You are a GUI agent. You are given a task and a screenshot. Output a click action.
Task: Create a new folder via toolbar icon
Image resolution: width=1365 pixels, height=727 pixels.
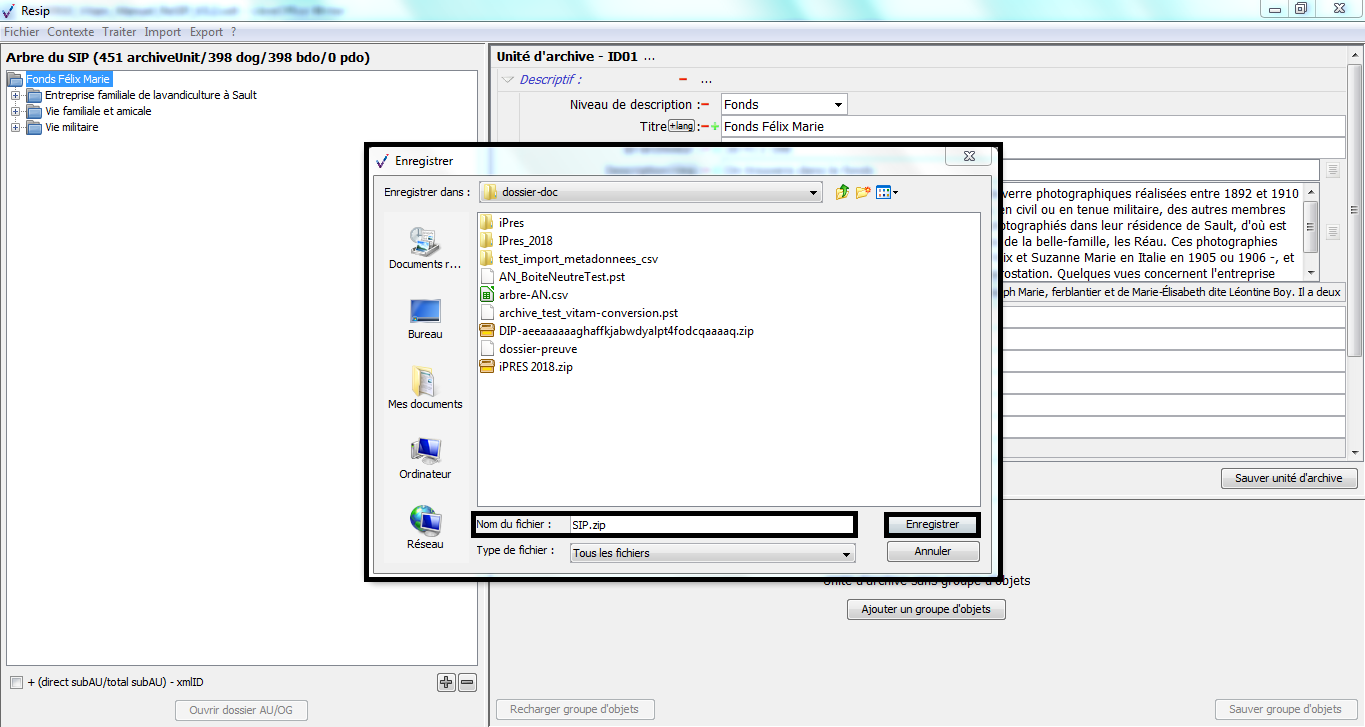coord(862,192)
